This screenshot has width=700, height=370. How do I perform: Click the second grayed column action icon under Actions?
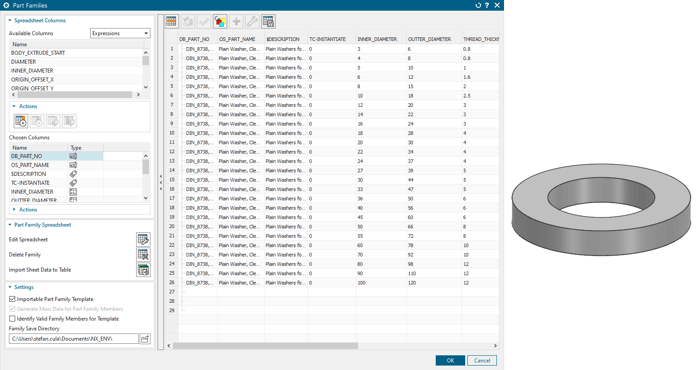pos(37,121)
